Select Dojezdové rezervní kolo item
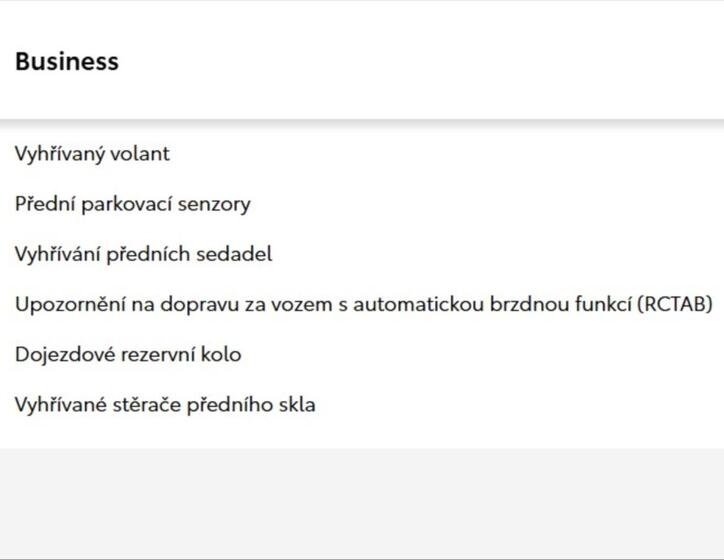 click(127, 354)
